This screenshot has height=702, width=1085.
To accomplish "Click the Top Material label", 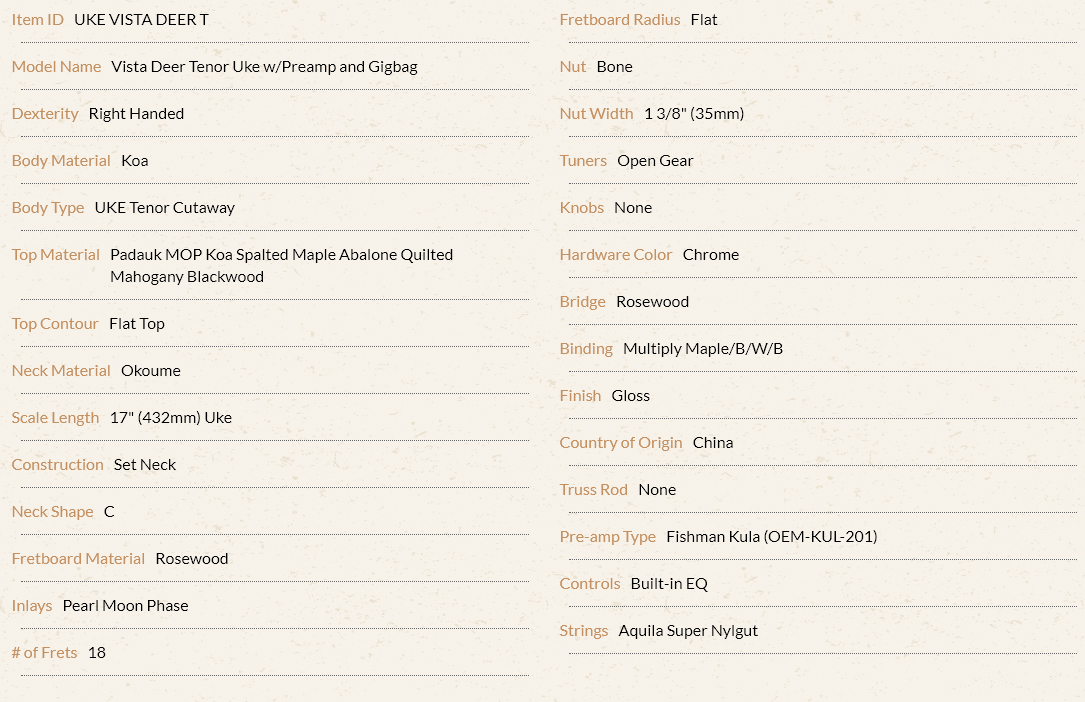I will pyautogui.click(x=55, y=255).
